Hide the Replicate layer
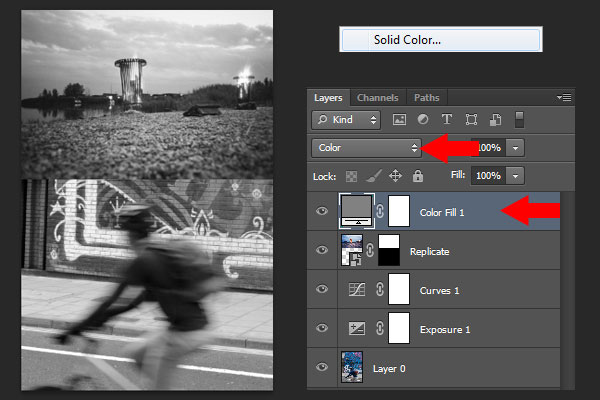The height and width of the screenshot is (400, 600). click(322, 250)
